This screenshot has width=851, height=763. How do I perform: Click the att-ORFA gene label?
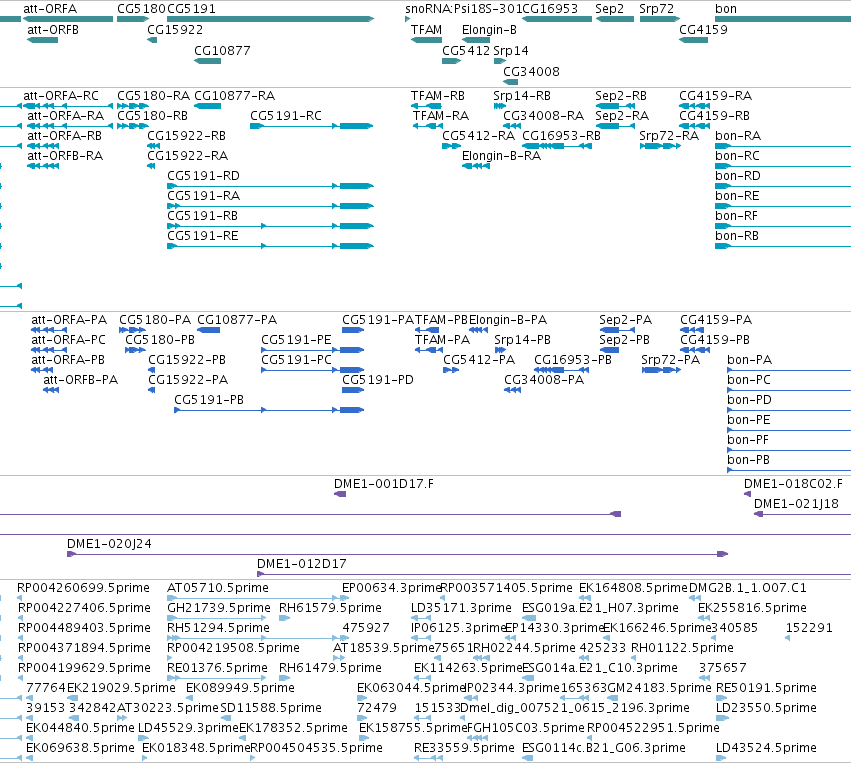[50, 9]
